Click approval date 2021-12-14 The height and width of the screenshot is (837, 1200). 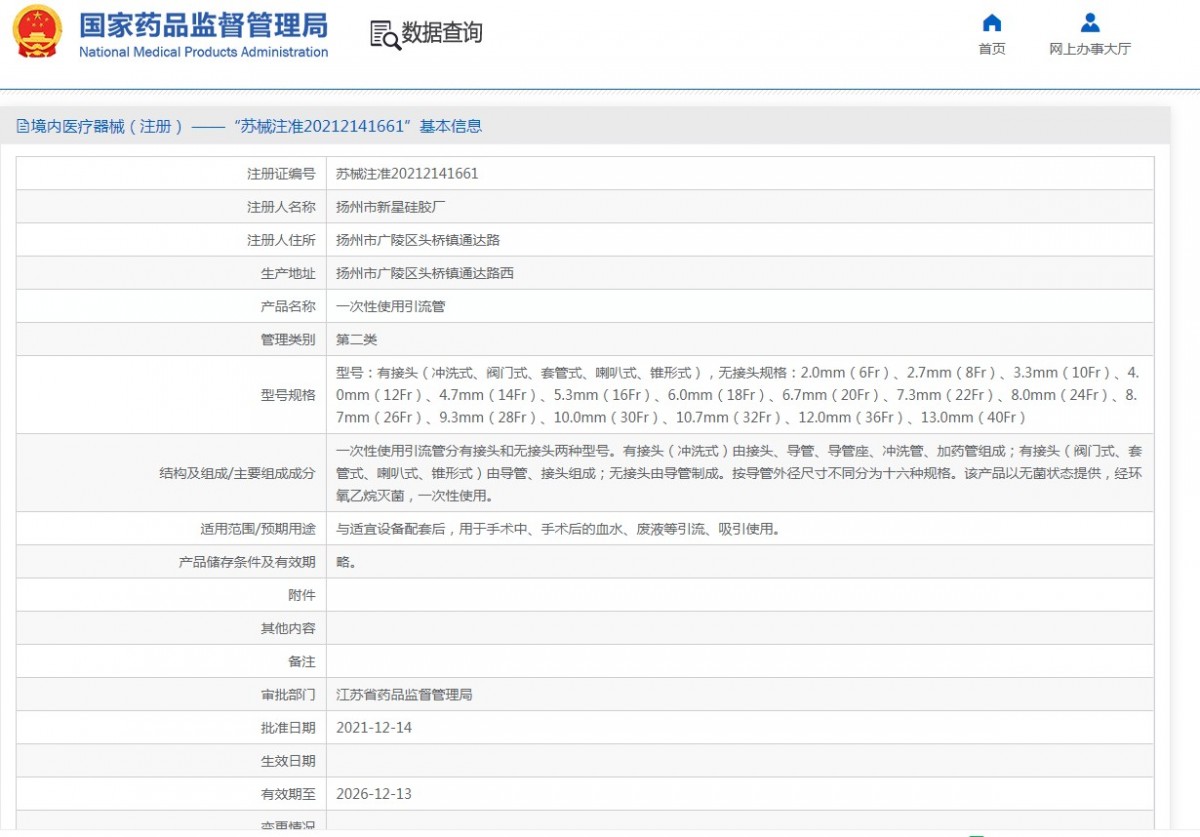click(374, 727)
